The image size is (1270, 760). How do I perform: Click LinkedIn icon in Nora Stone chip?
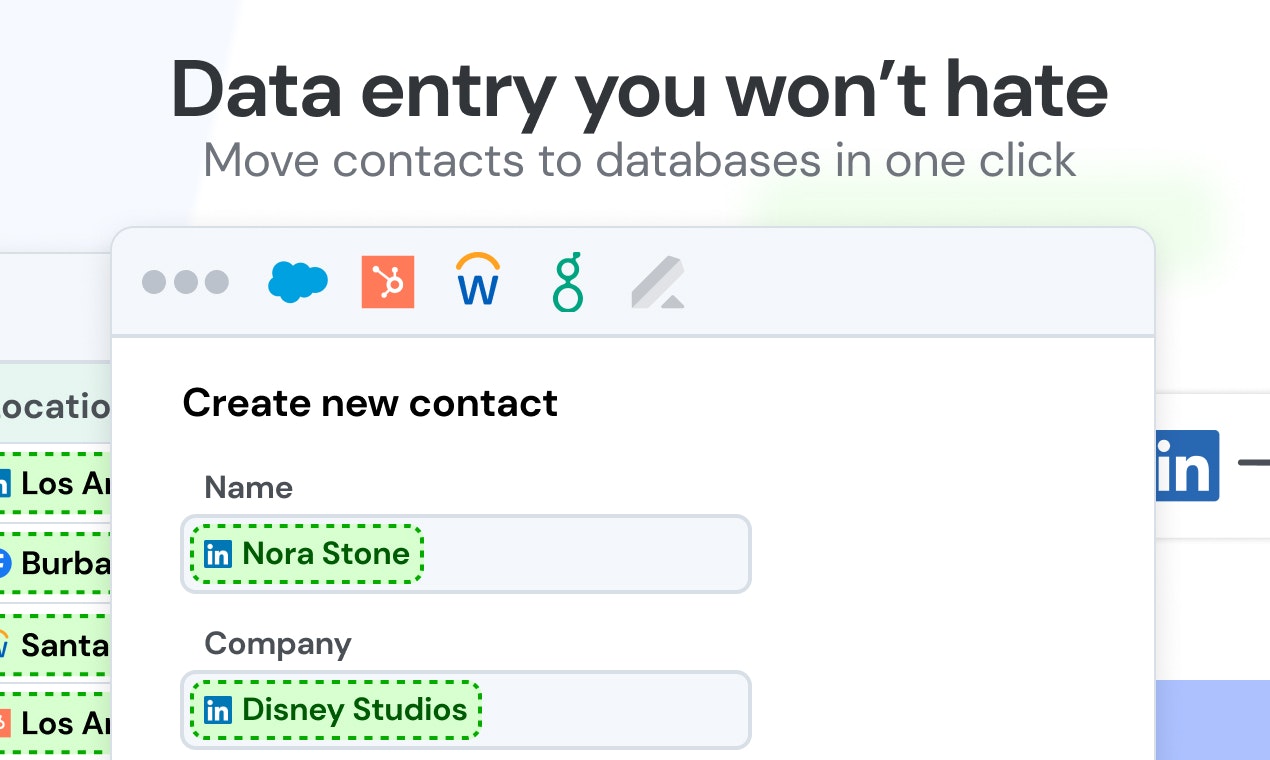click(218, 554)
